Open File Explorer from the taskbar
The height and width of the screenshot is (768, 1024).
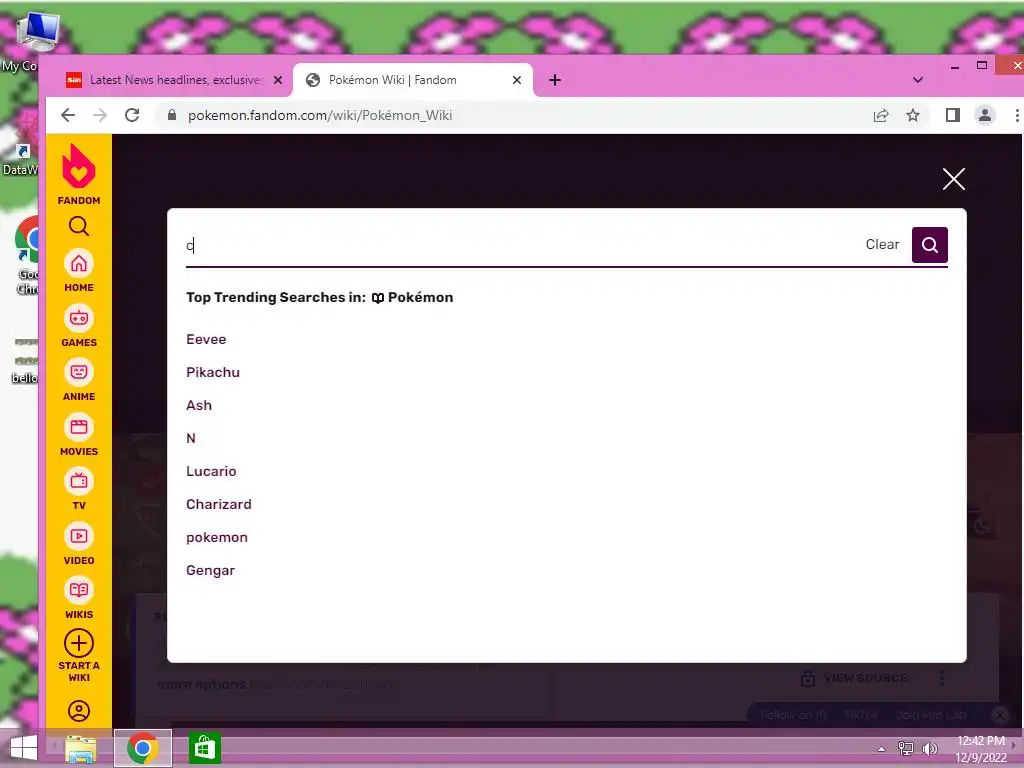pos(81,748)
